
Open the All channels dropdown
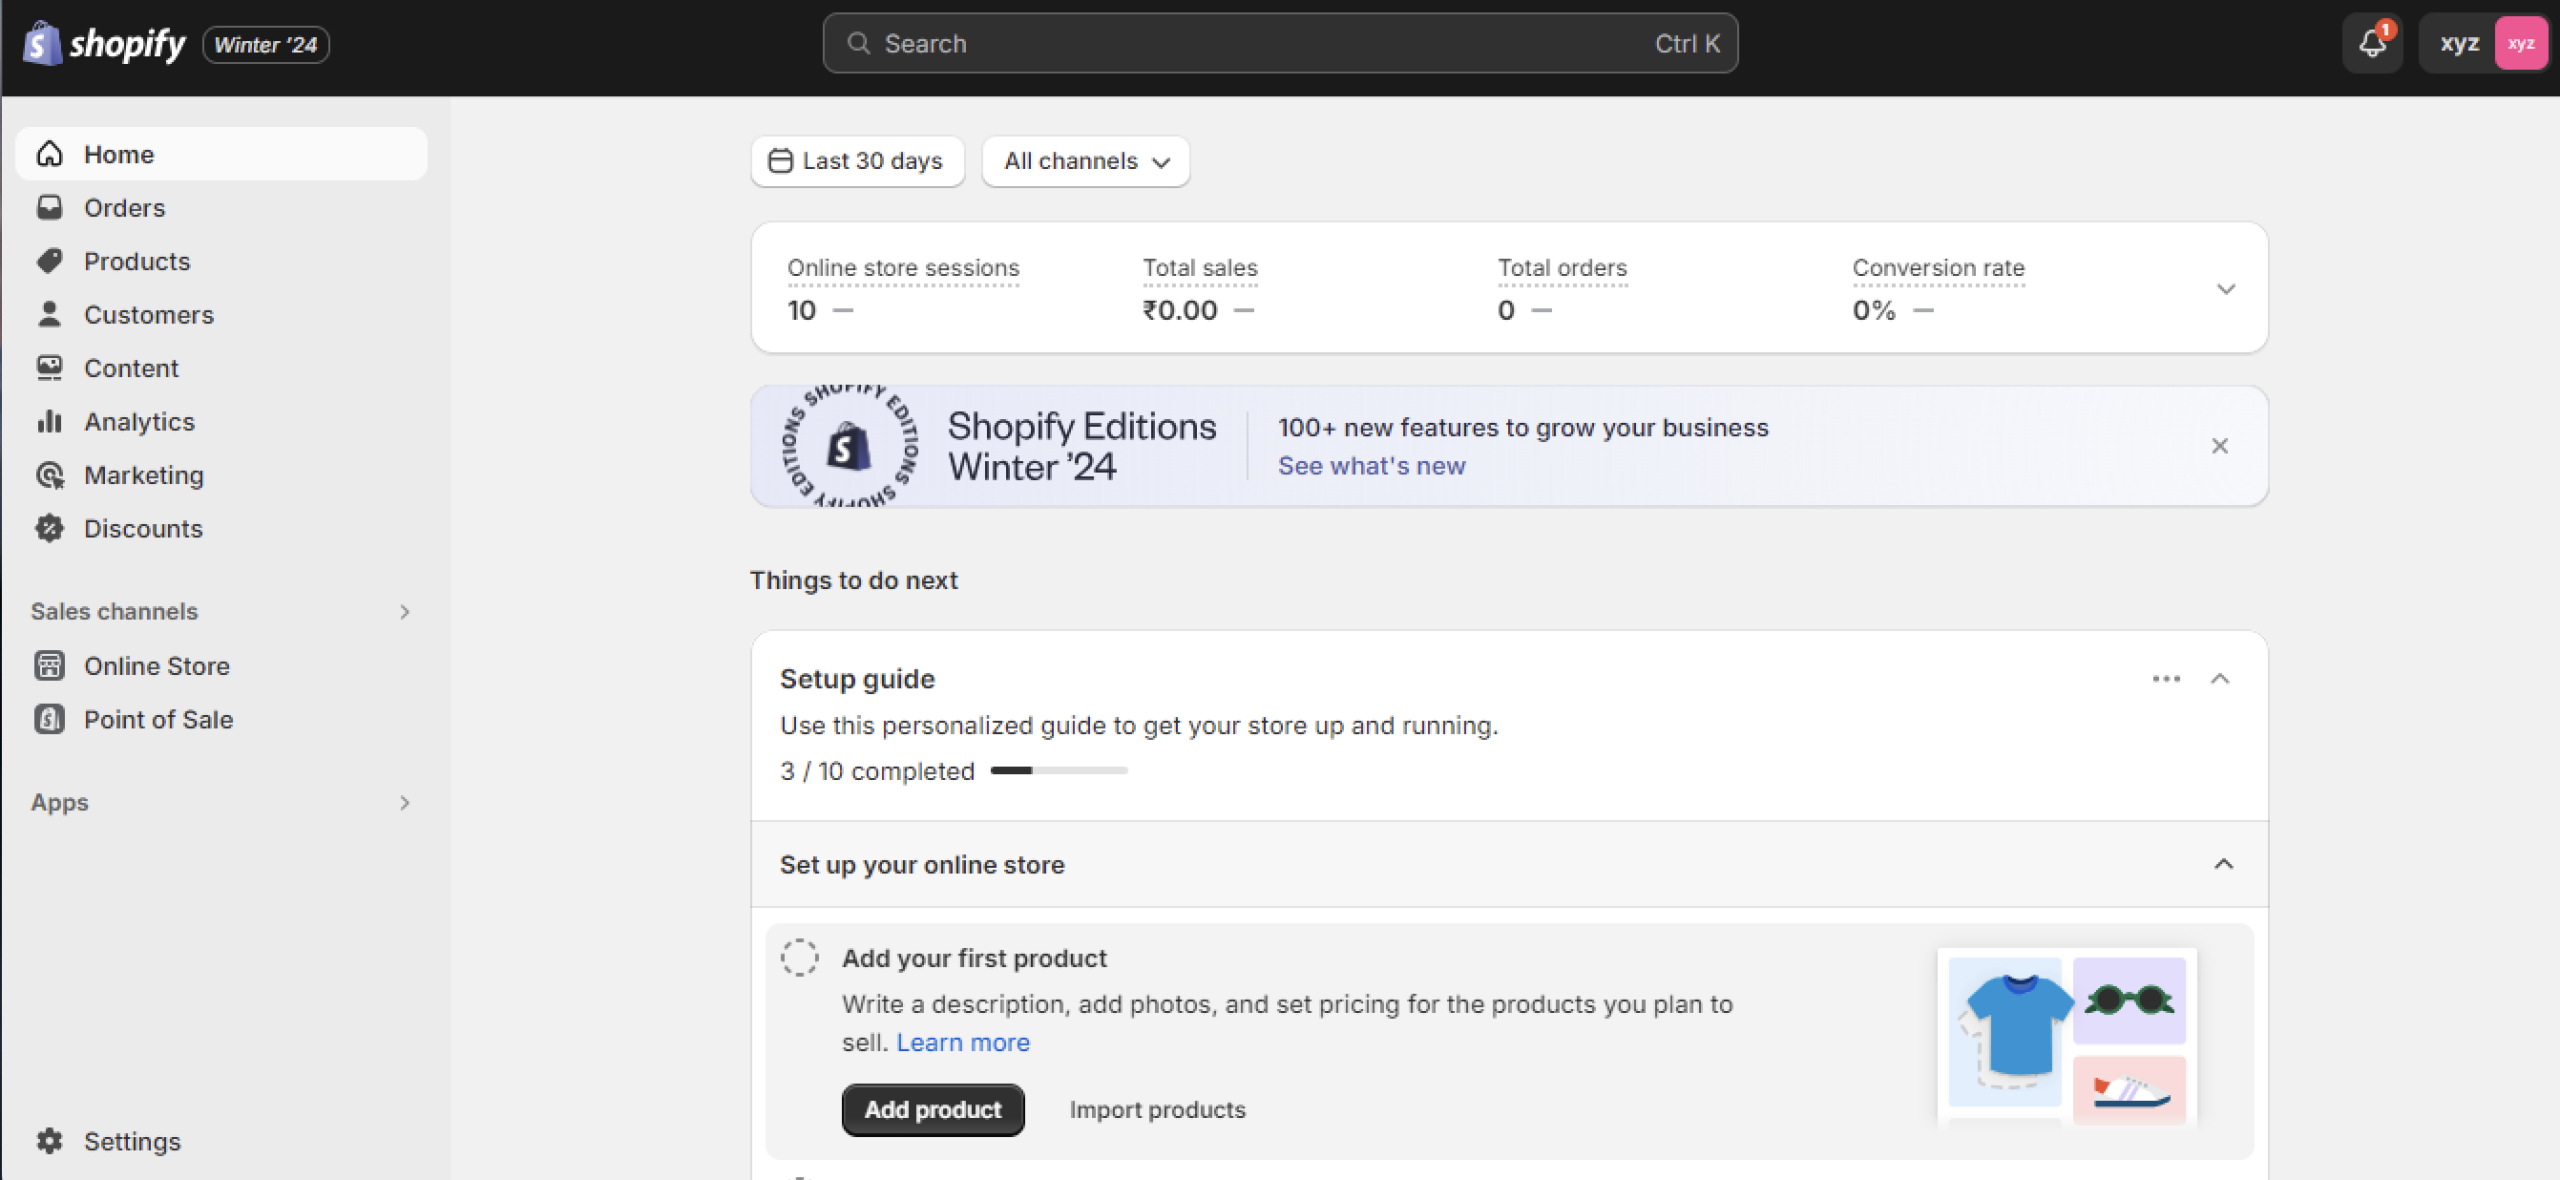(x=1085, y=161)
